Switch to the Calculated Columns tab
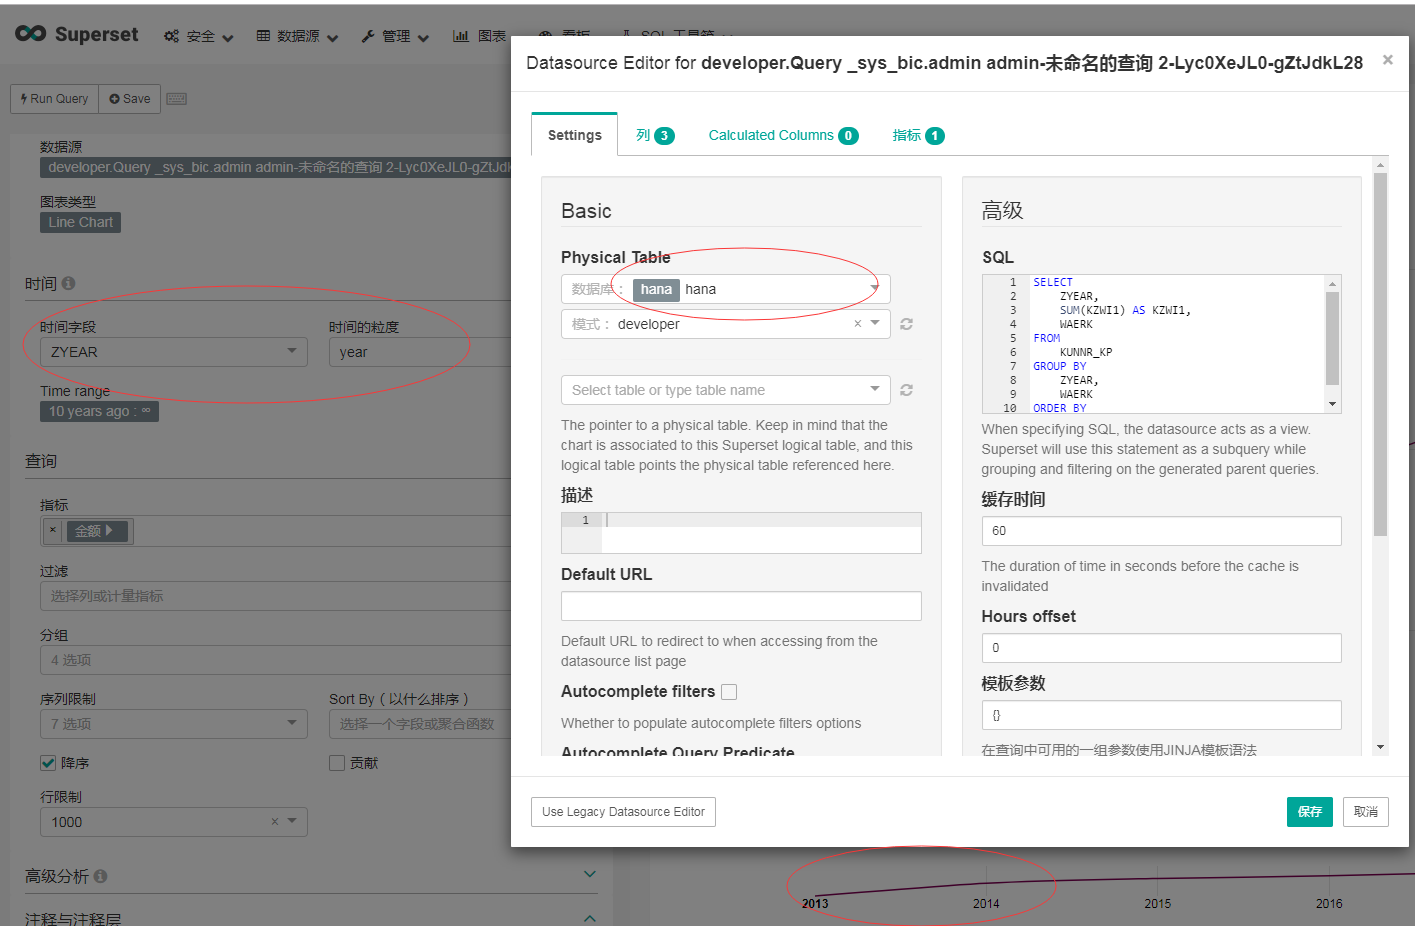 click(x=783, y=135)
